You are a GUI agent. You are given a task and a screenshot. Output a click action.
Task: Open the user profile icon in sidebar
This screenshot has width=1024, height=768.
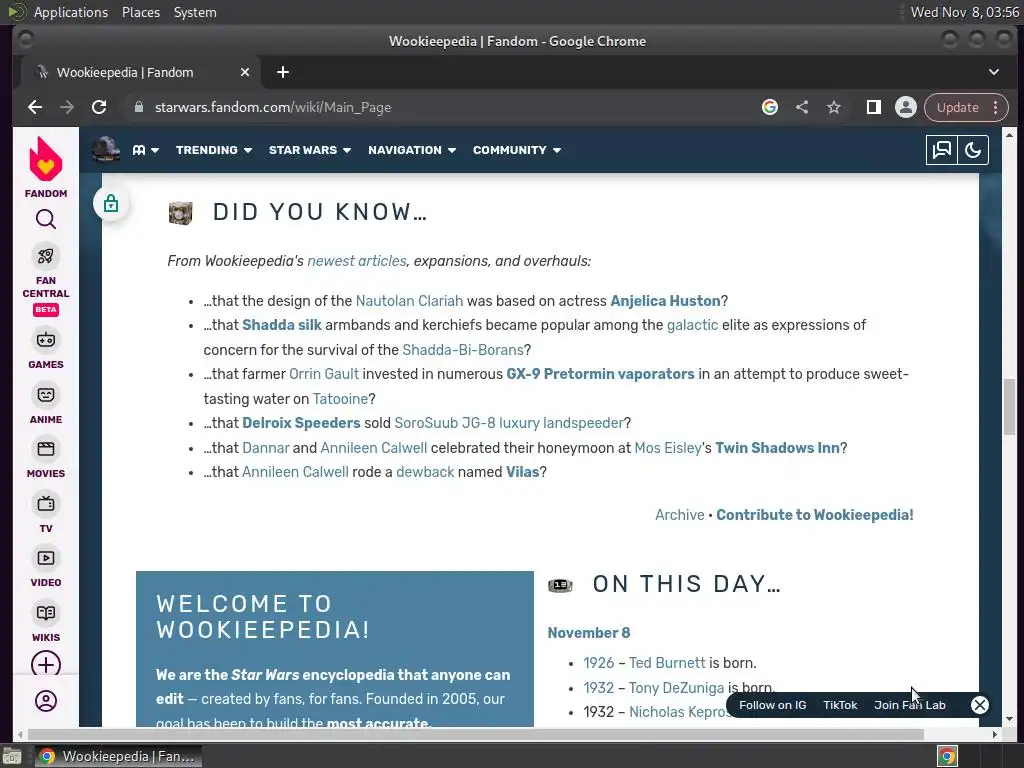(x=46, y=701)
